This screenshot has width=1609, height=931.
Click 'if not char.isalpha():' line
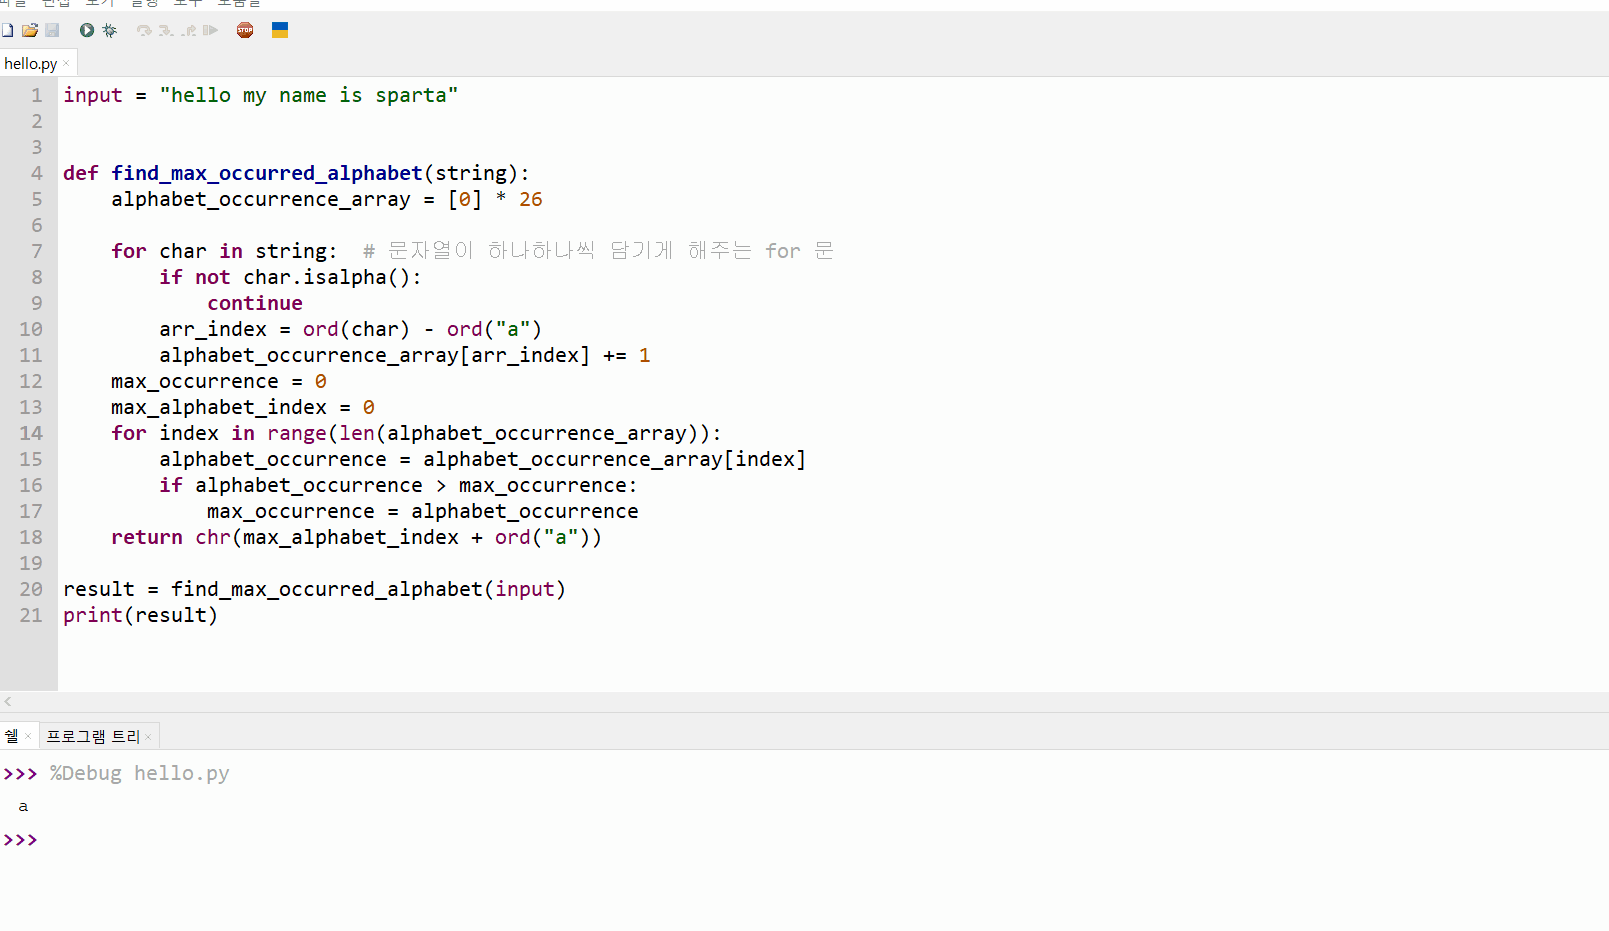coord(291,277)
